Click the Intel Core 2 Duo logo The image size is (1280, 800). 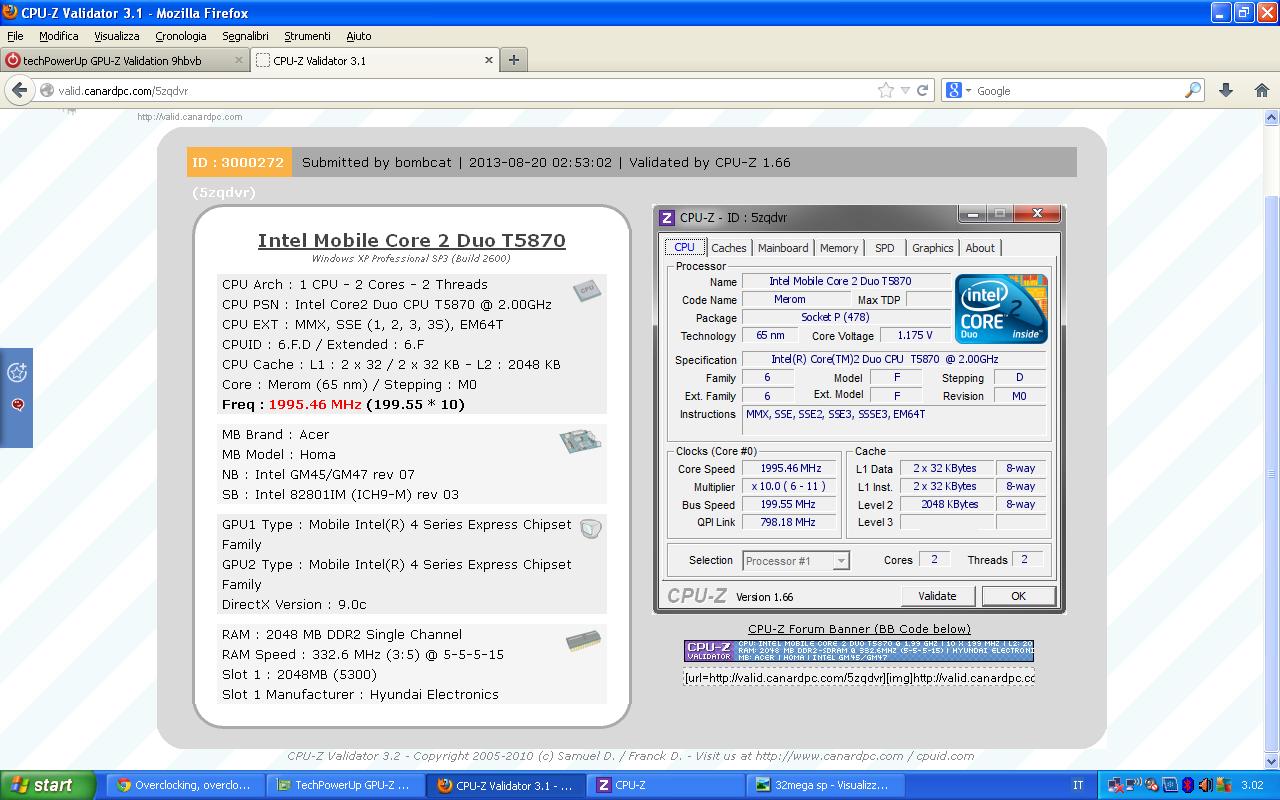(x=1001, y=309)
